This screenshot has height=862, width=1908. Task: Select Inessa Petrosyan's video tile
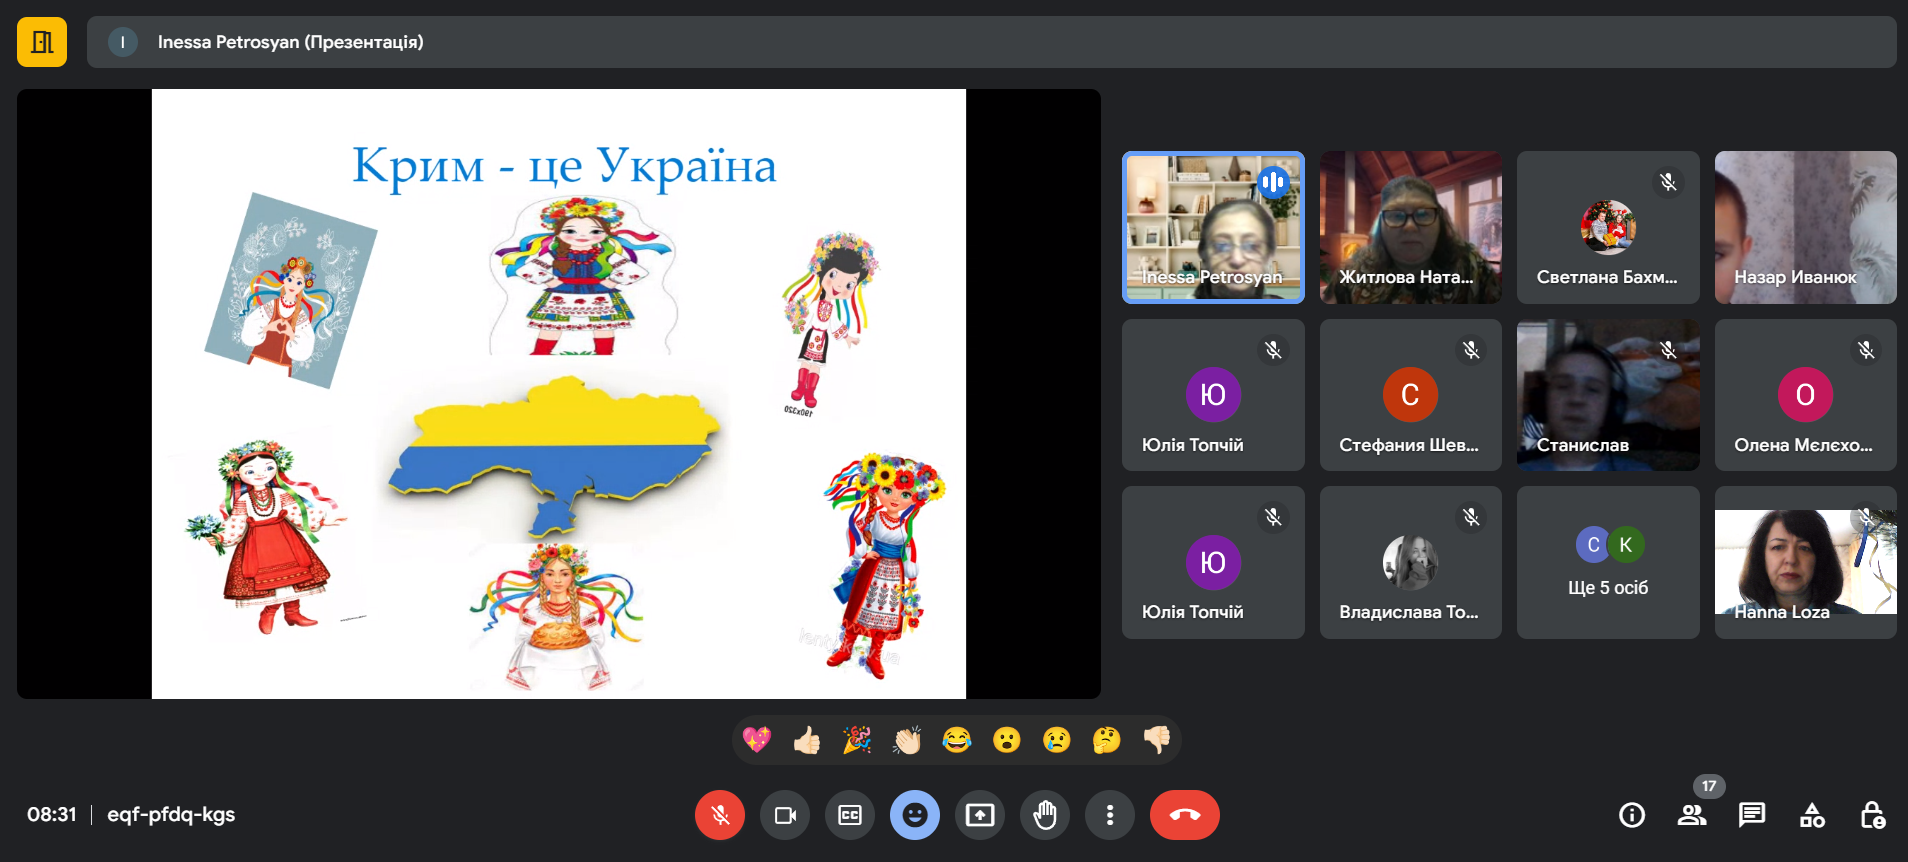click(1213, 227)
